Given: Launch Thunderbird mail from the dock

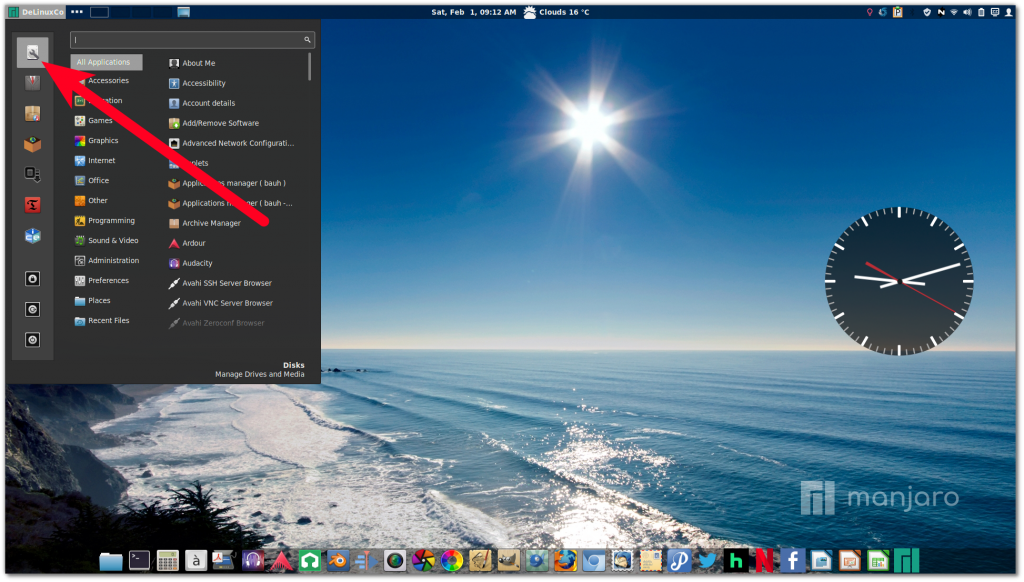Looking at the screenshot, I should point(622,560).
